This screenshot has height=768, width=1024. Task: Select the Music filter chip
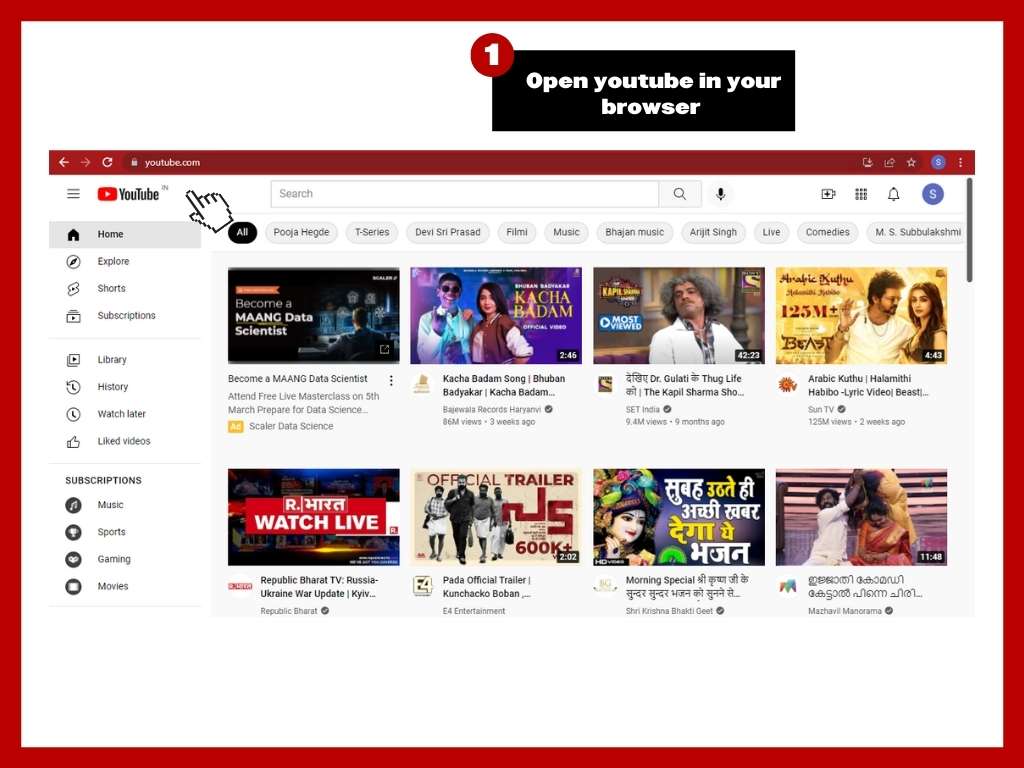(566, 232)
